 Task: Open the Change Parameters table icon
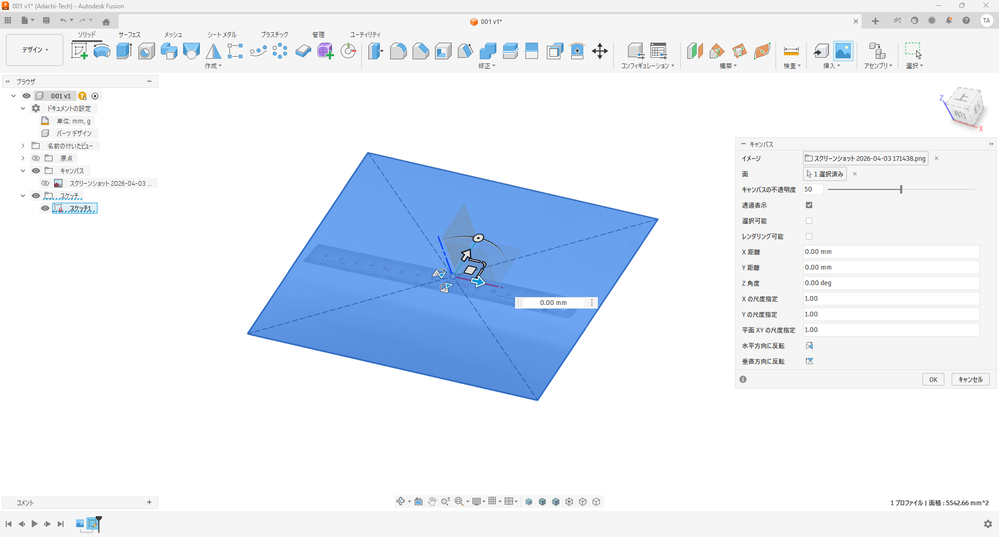coord(658,51)
